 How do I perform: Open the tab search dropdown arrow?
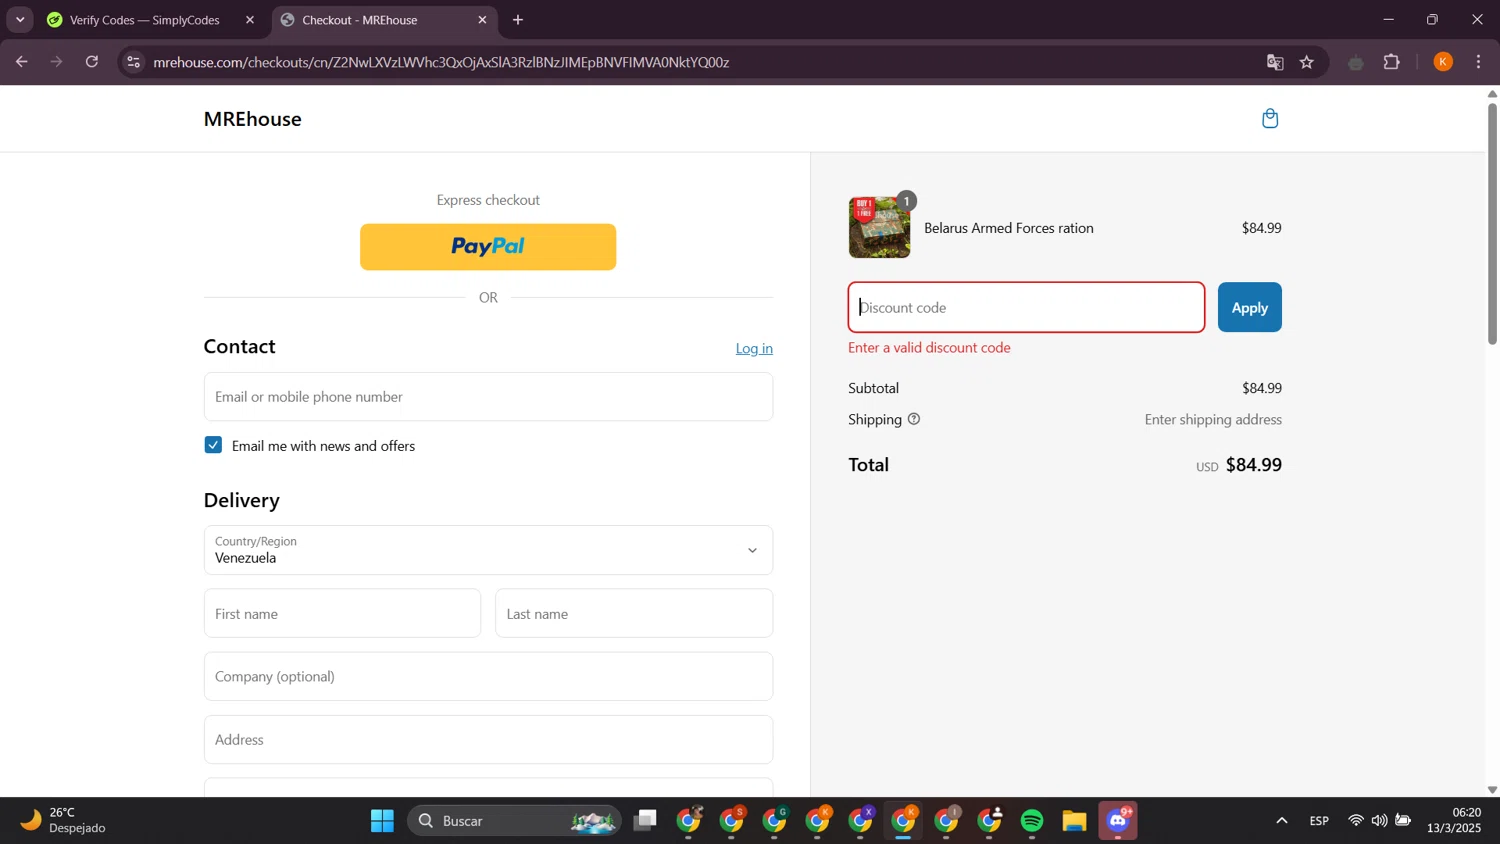[20, 20]
